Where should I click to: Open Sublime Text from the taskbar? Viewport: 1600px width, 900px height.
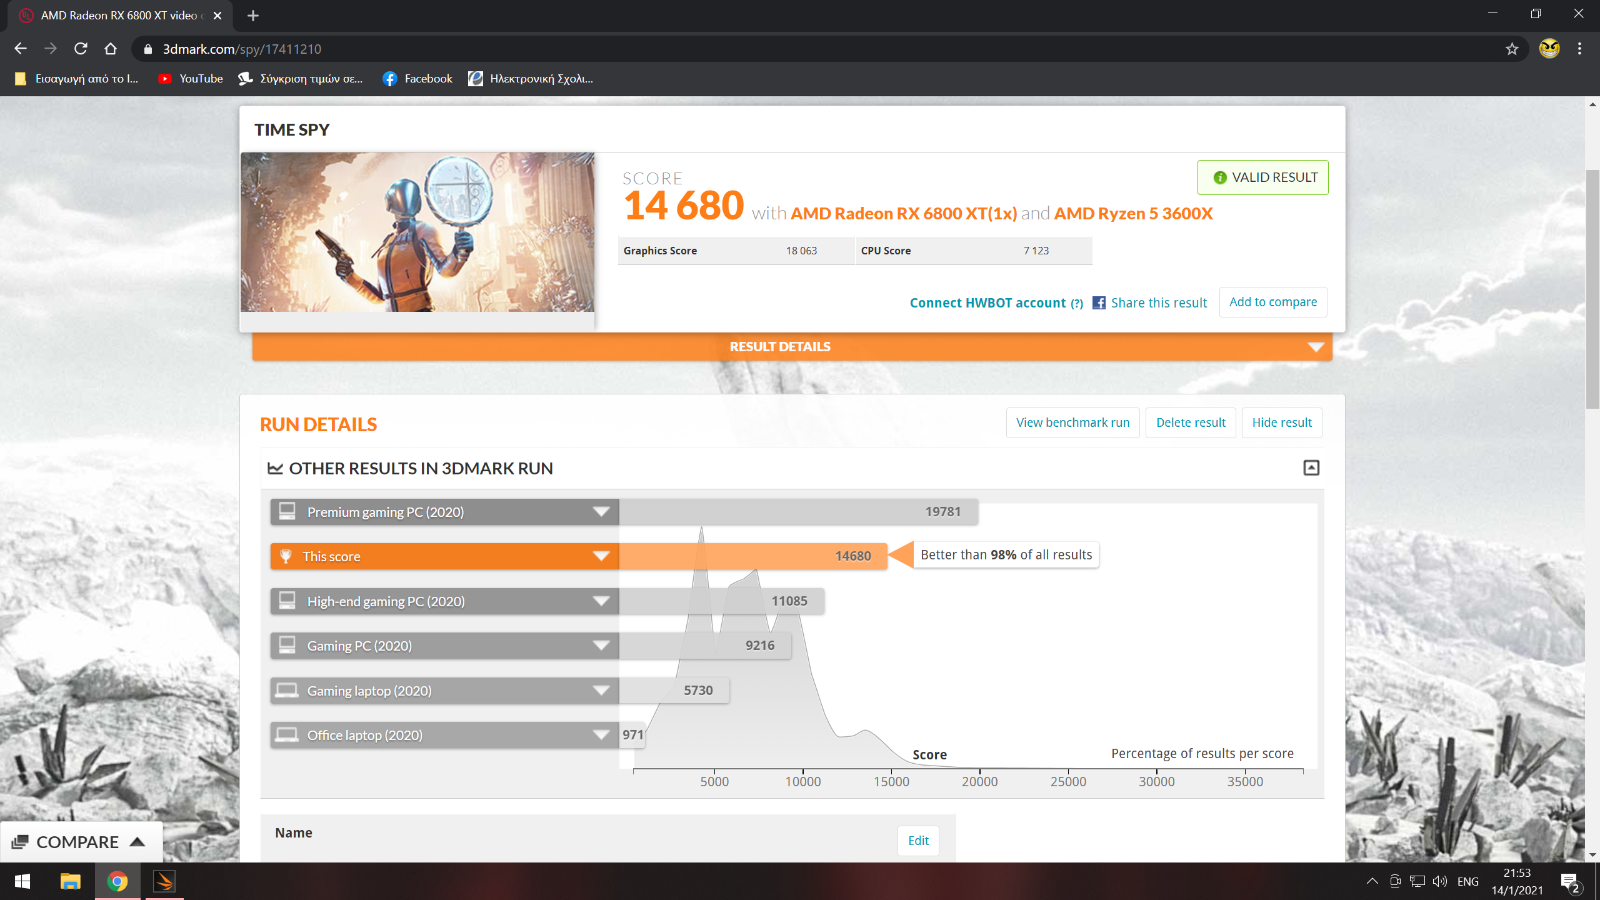coord(164,881)
